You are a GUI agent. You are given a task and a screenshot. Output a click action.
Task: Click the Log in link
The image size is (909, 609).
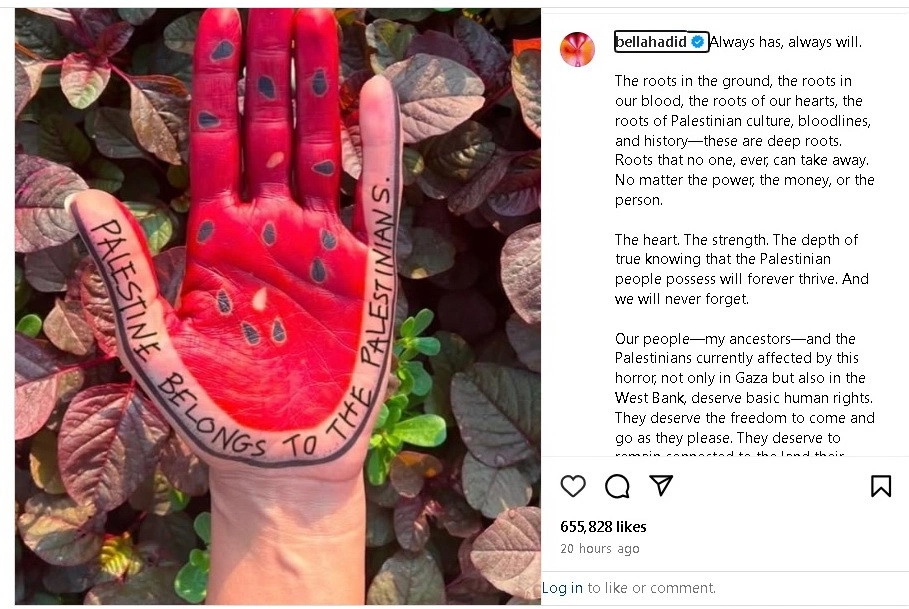(x=562, y=588)
